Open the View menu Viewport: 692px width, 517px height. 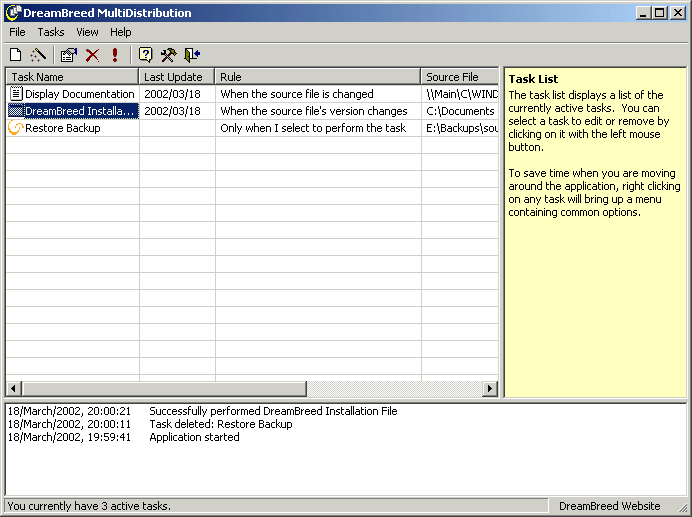(87, 32)
